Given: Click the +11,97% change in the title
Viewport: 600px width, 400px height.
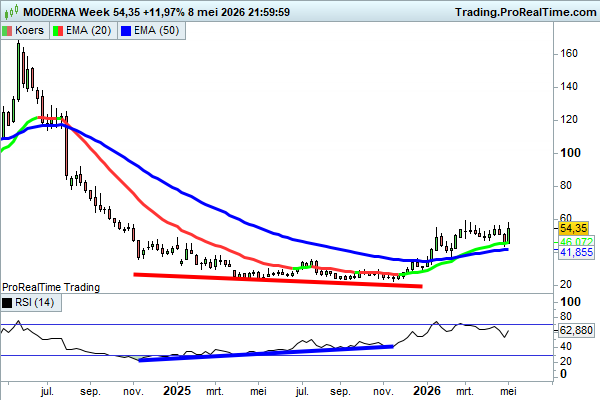Looking at the screenshot, I should (x=164, y=12).
